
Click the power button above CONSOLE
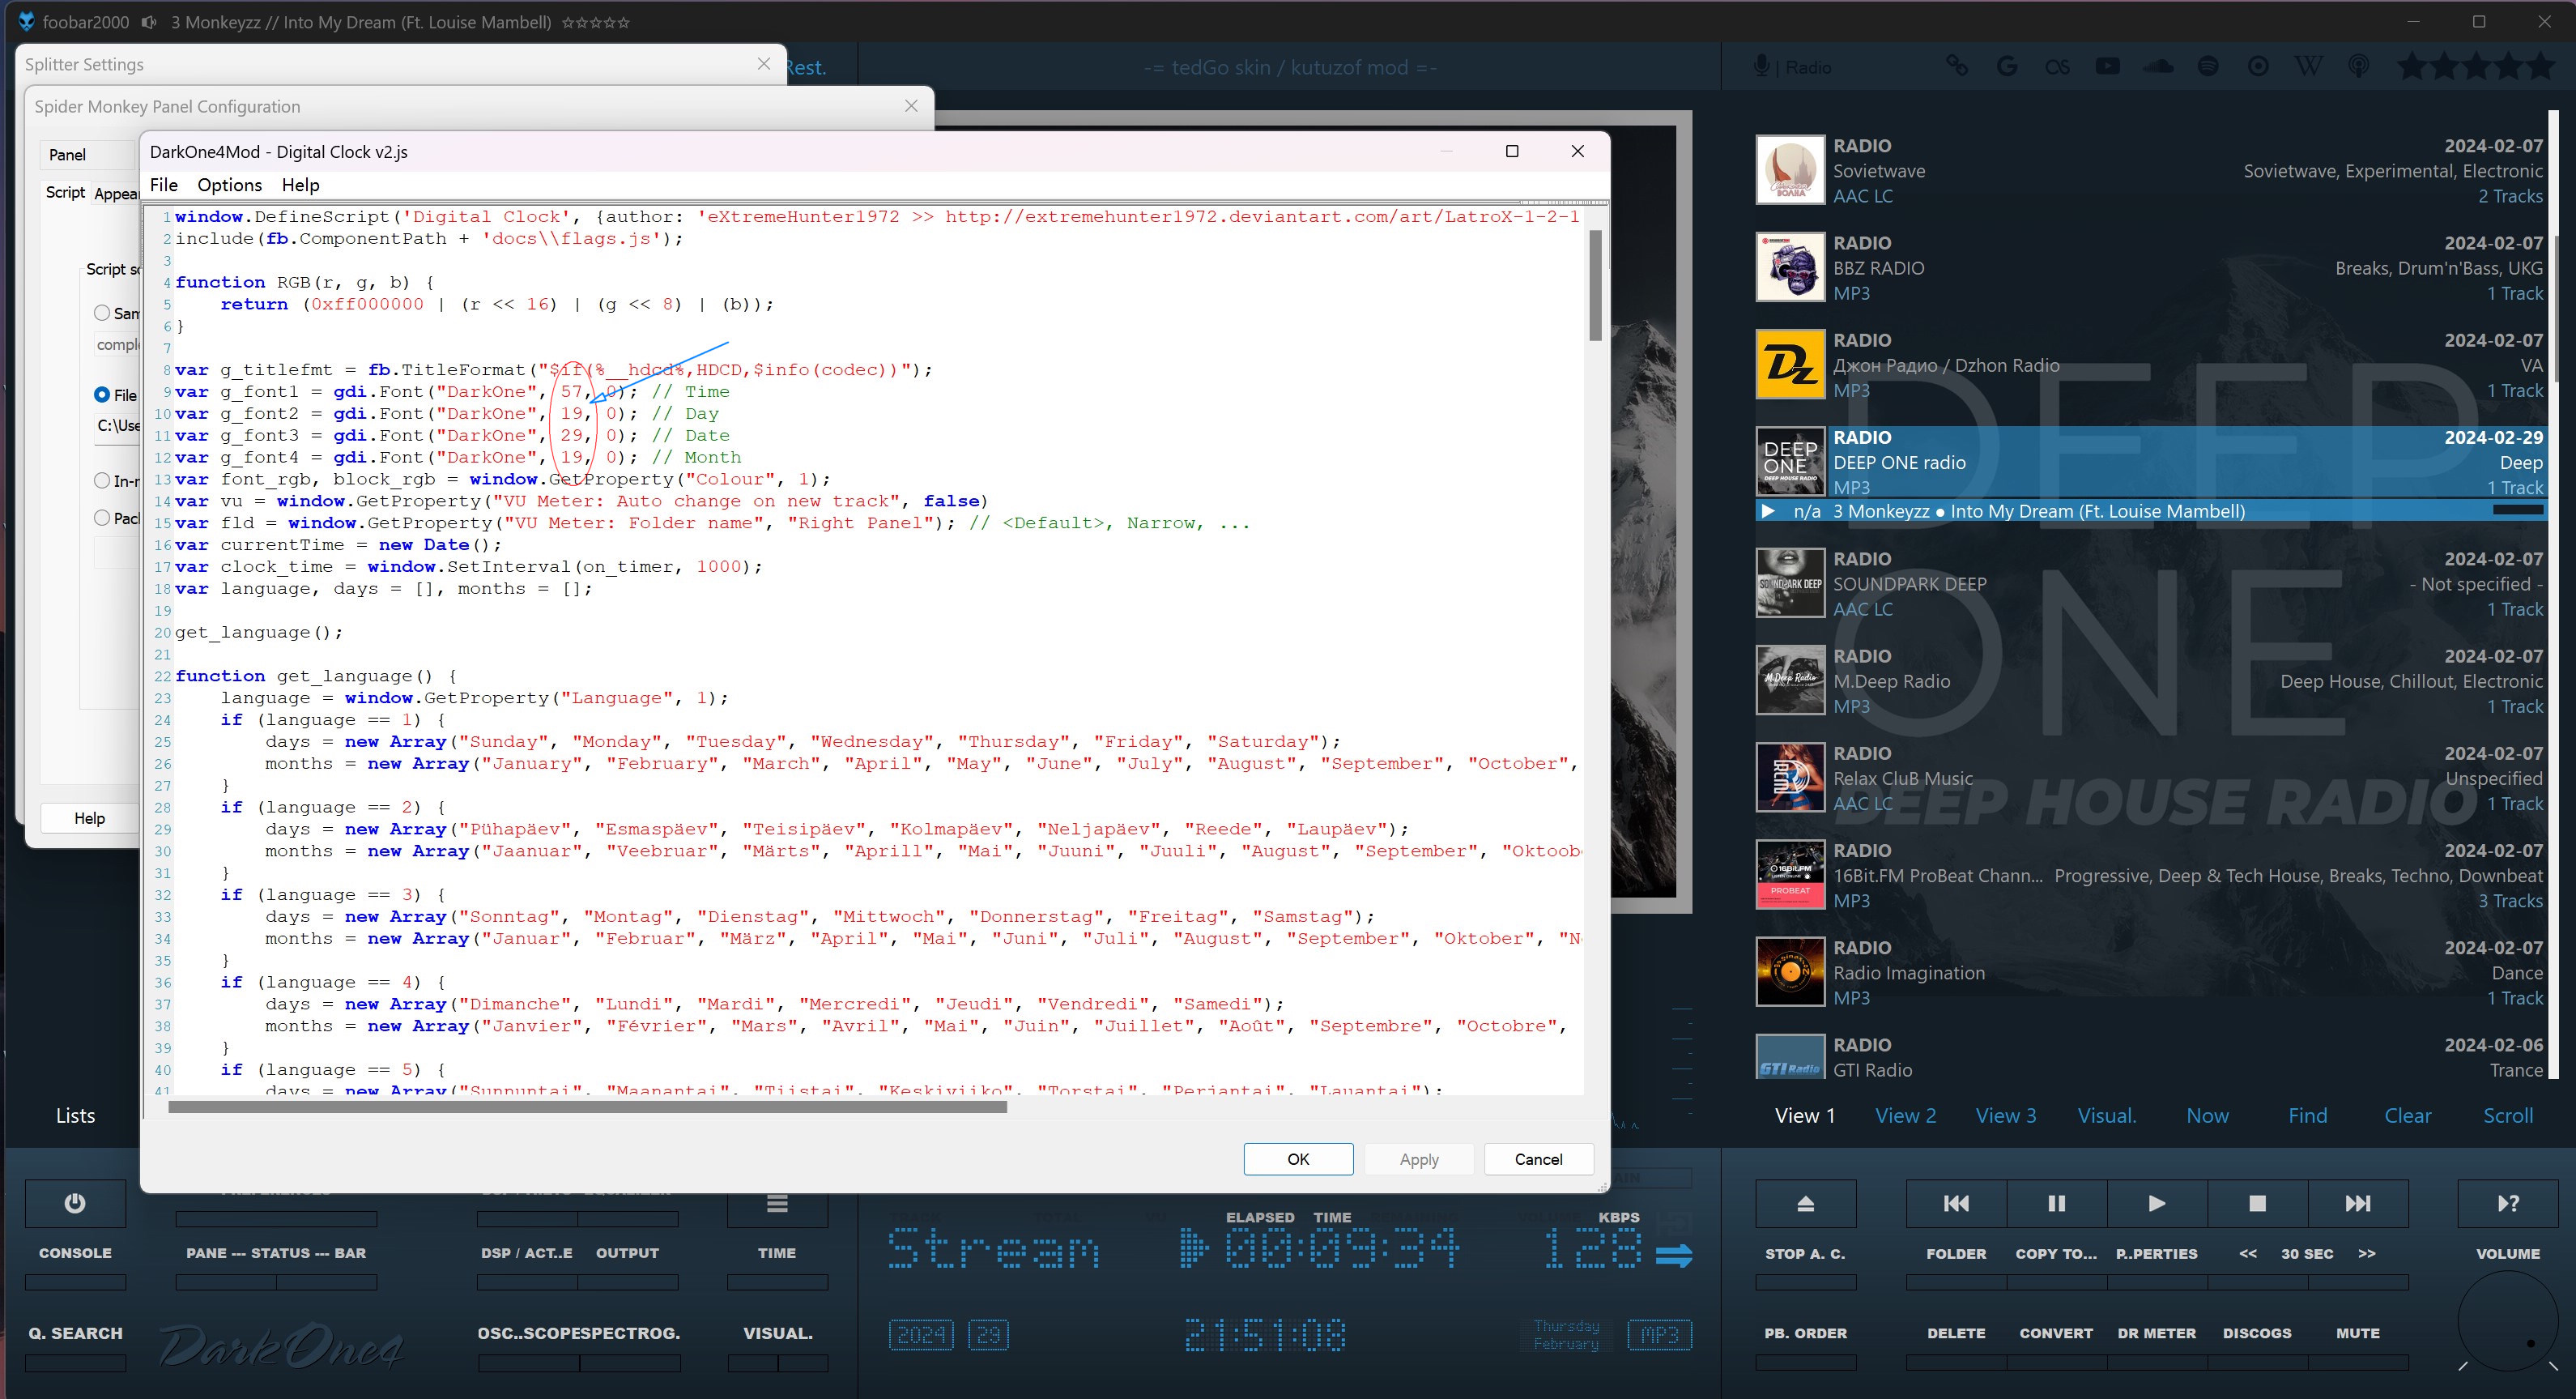[x=75, y=1203]
